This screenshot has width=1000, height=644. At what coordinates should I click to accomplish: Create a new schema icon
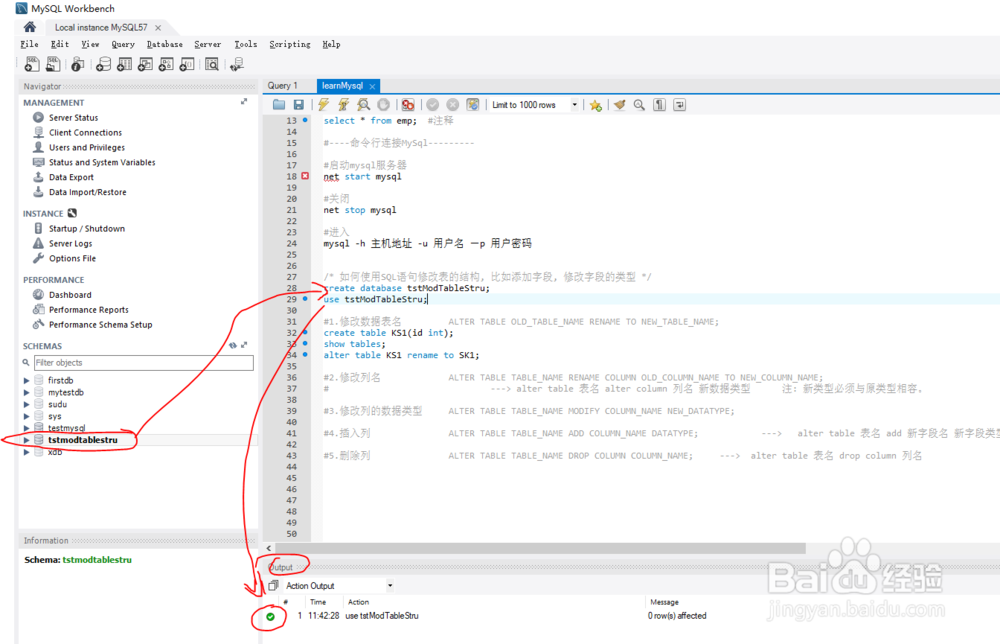coord(103,64)
